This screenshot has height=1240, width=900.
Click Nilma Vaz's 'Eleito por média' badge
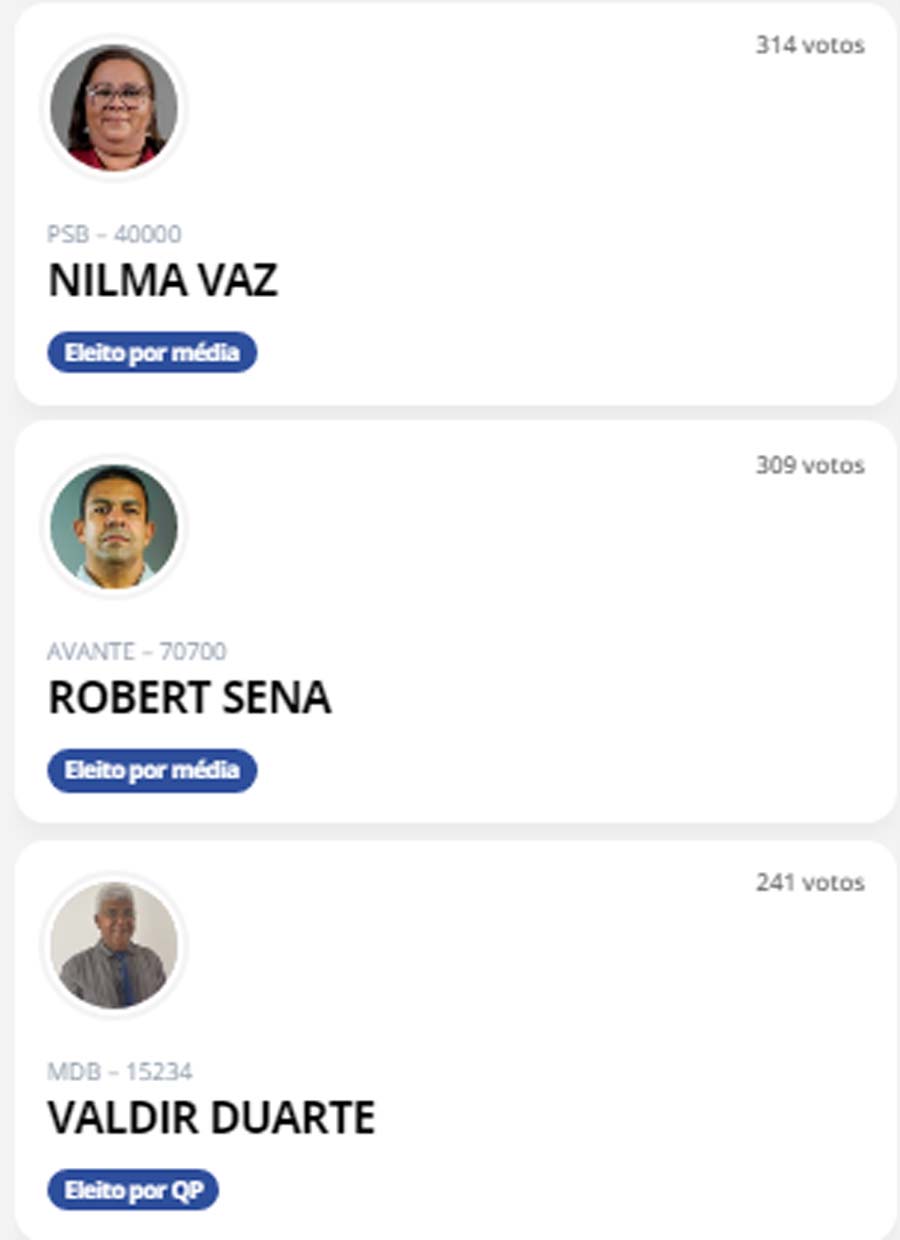coord(152,353)
